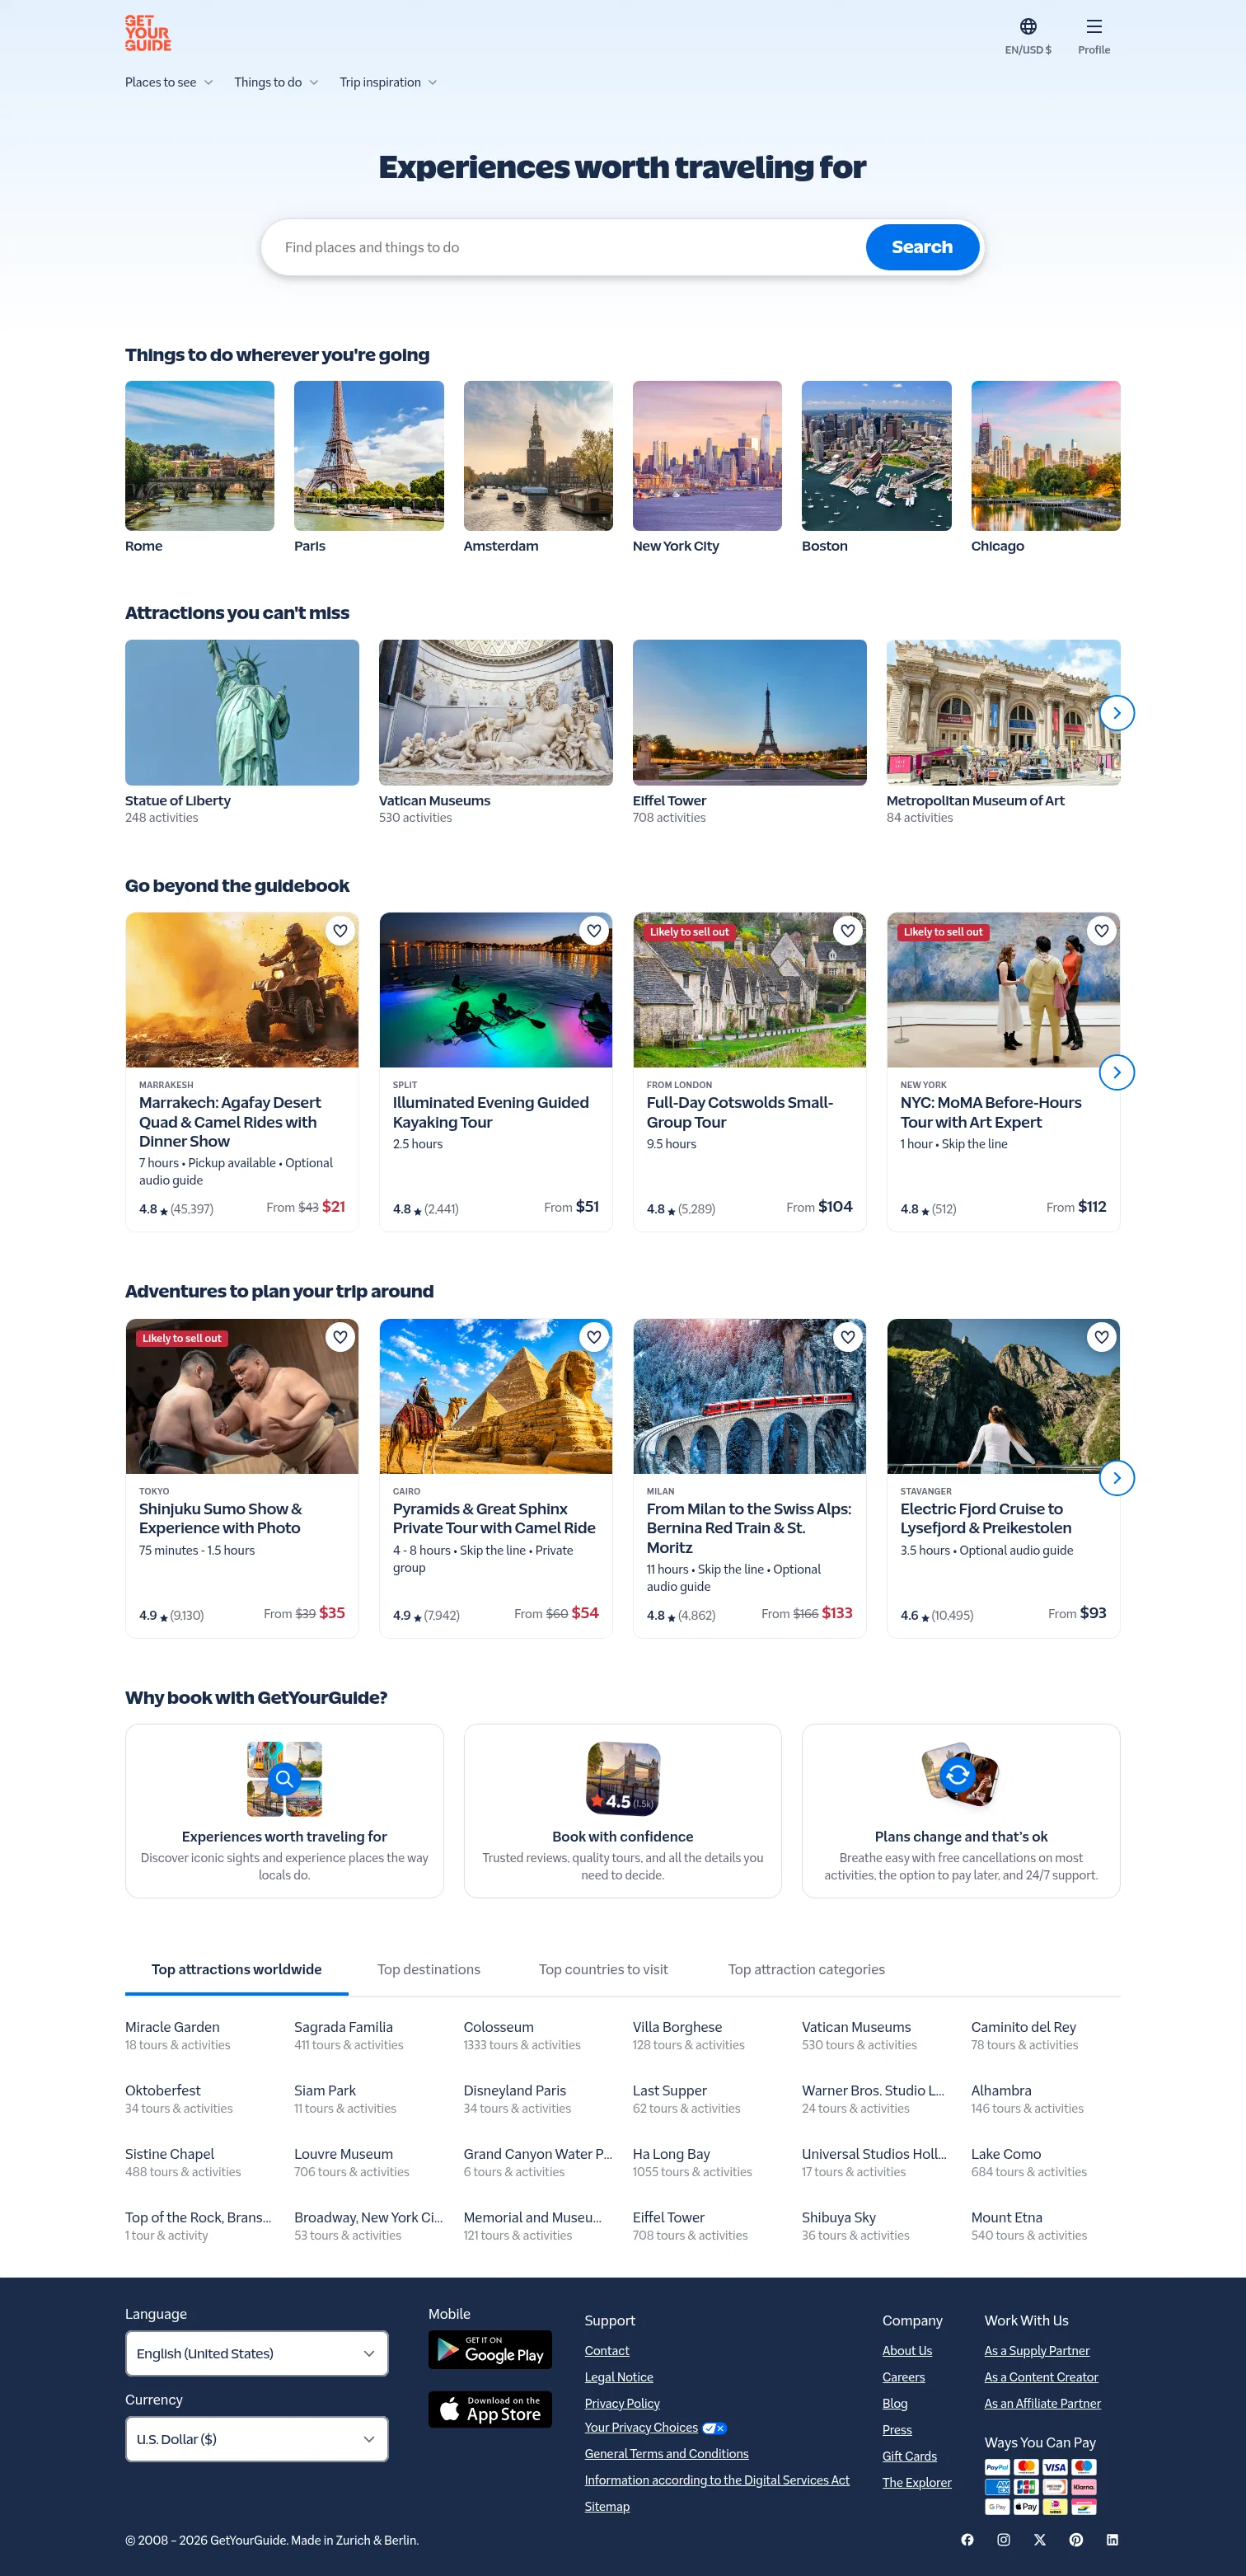Open the Explorer link
Image resolution: width=1246 pixels, height=2576 pixels.
click(916, 2482)
